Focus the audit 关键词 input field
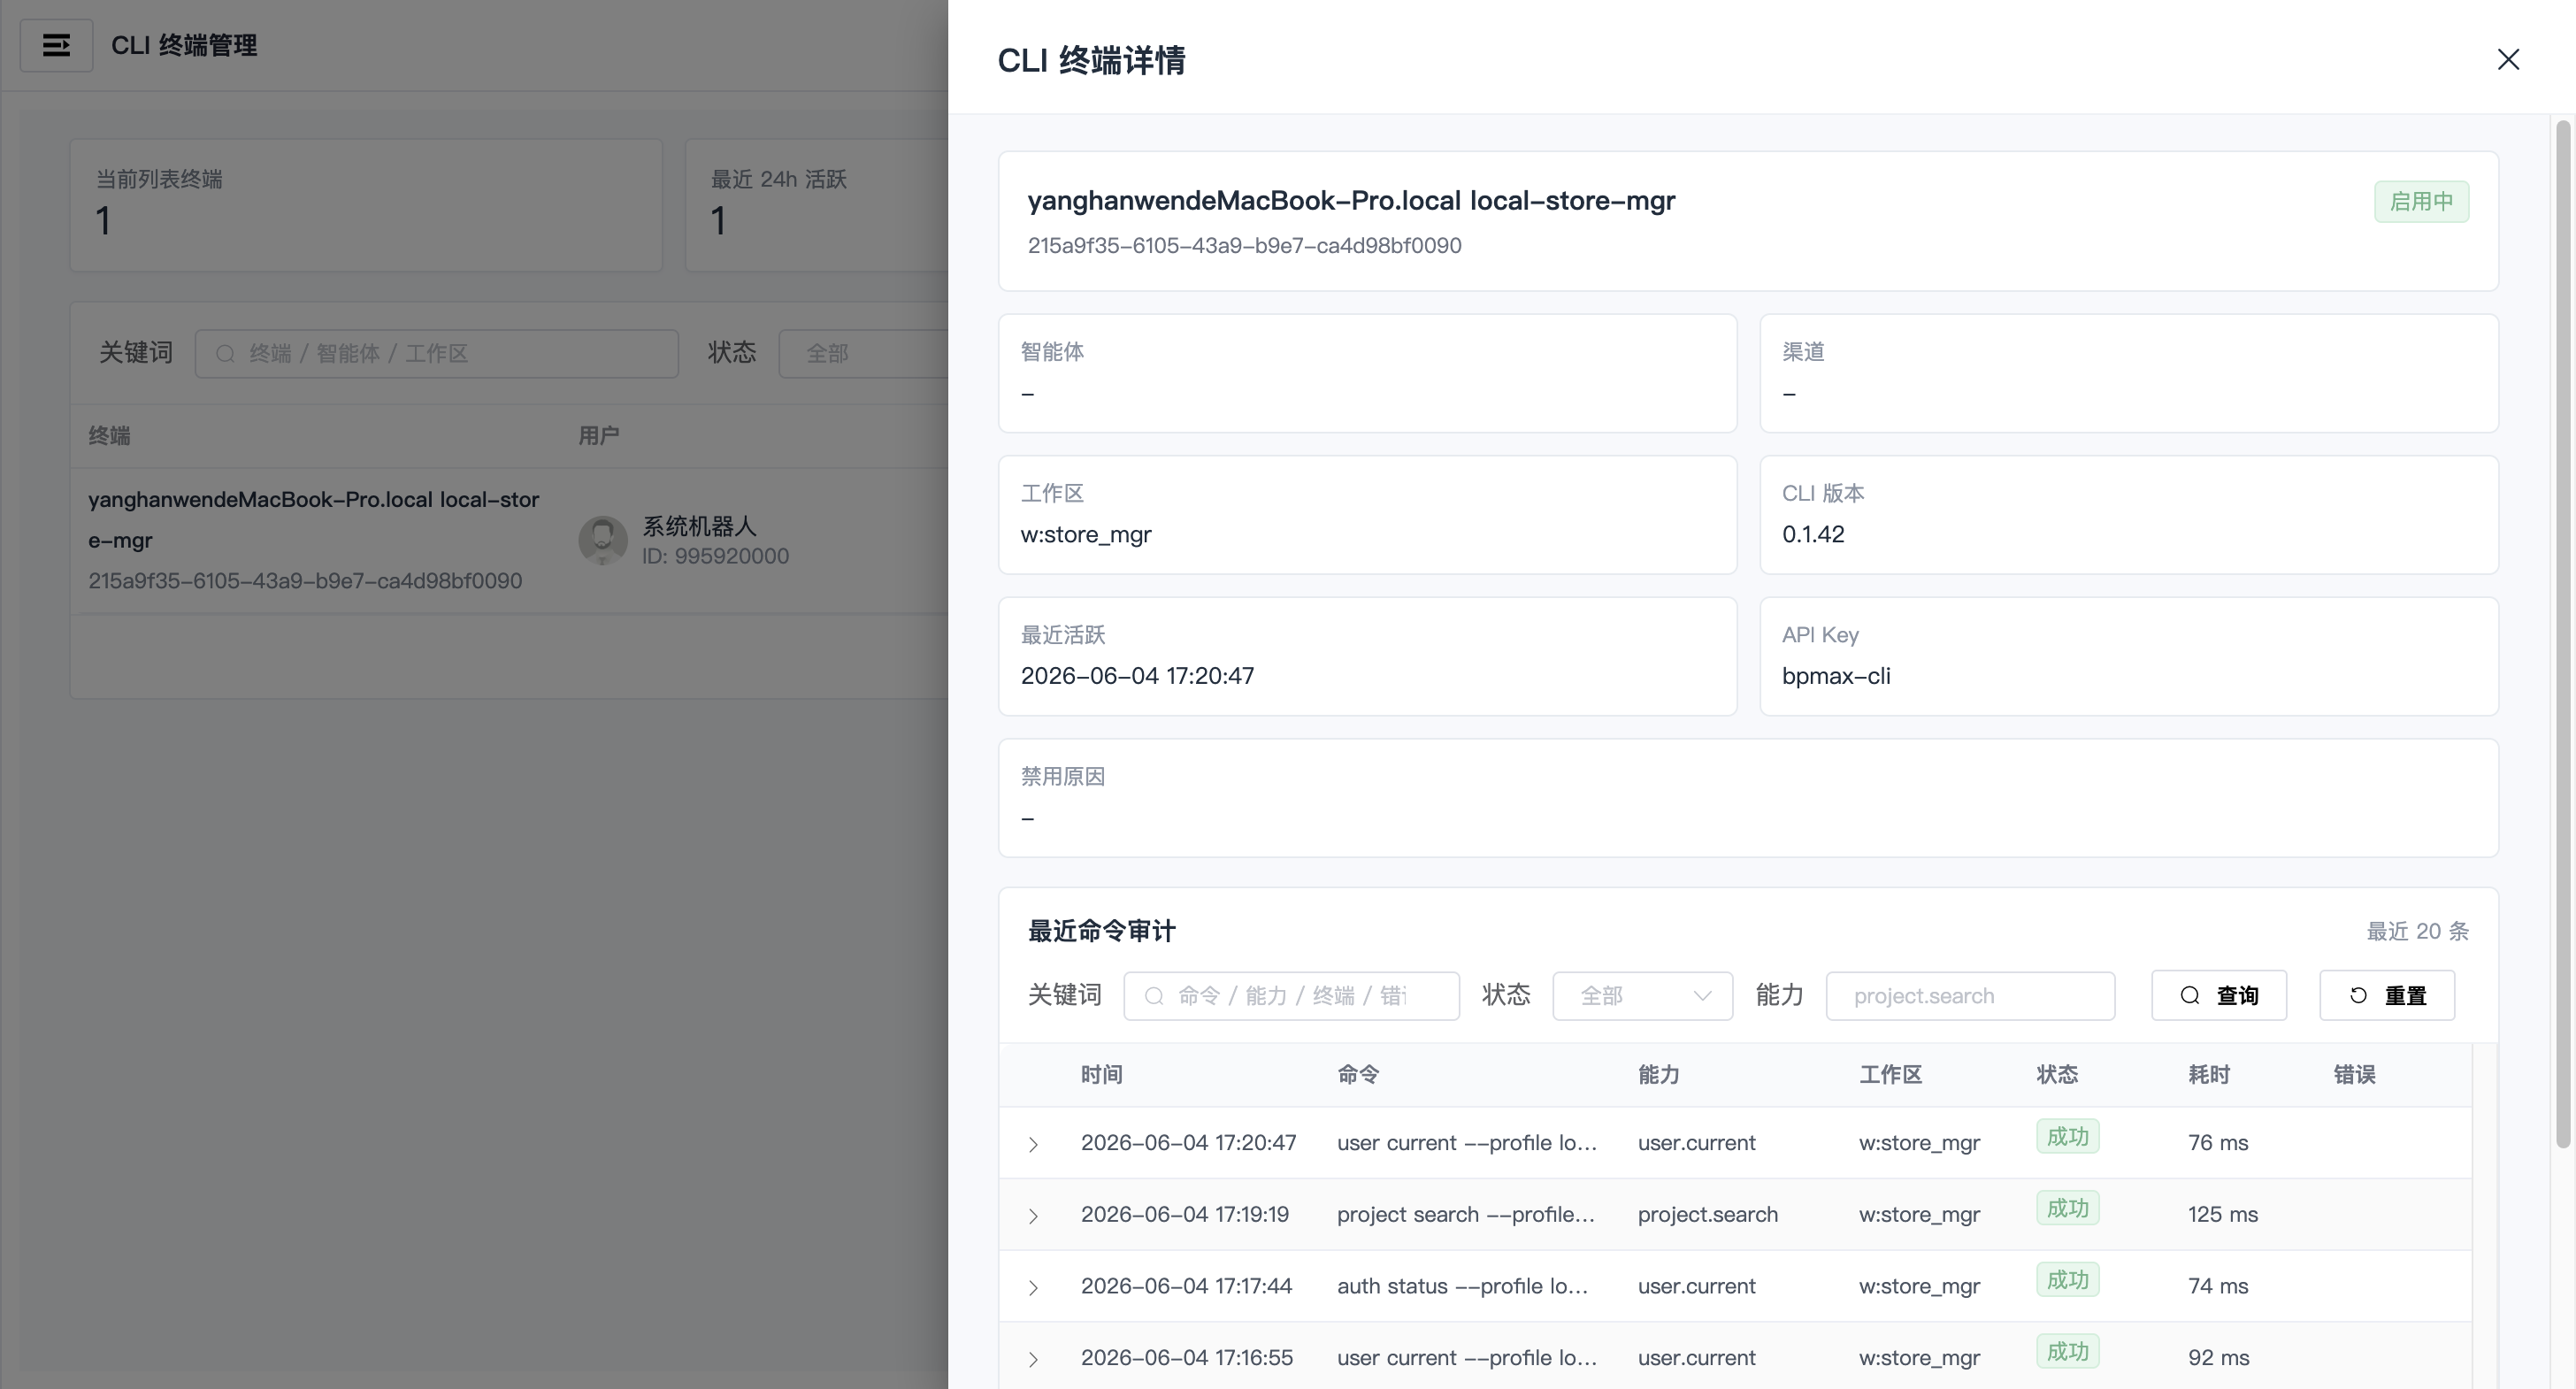2576x1389 pixels. [1291, 996]
